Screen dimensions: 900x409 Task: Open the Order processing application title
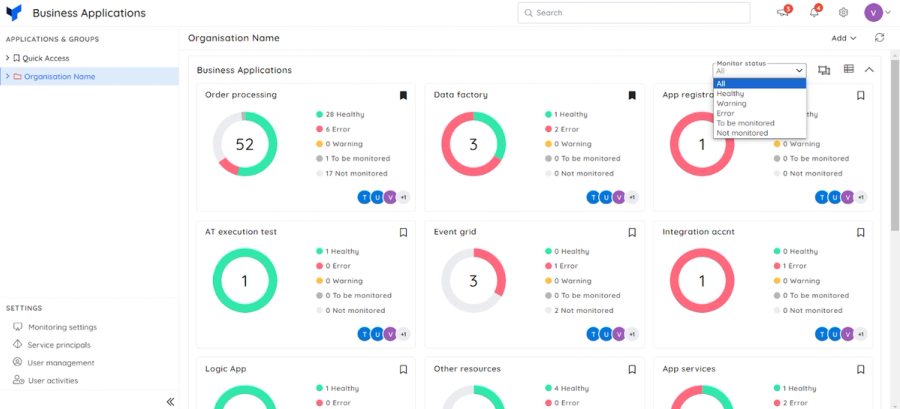240,95
